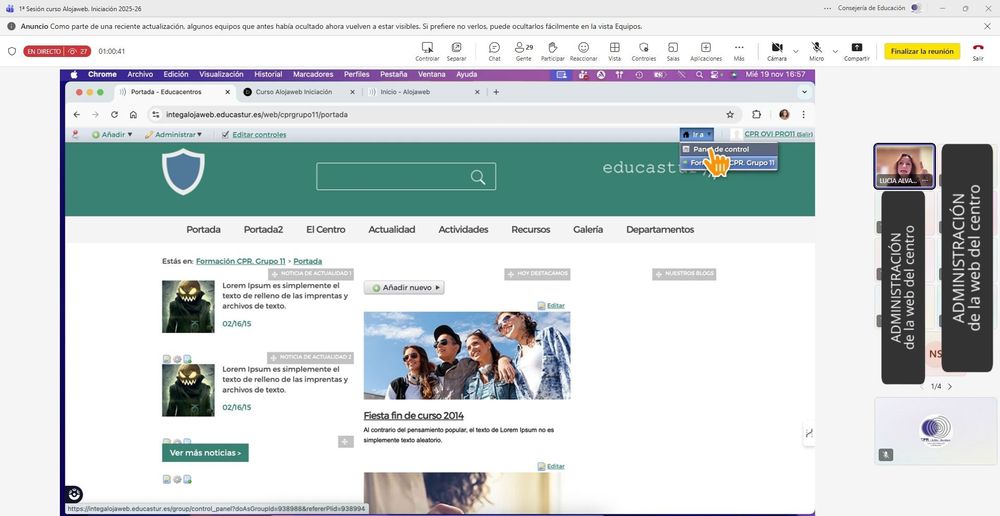Screen dimensions: 1000x516
Task: Open the Departamentos navigation item
Action: tap(659, 230)
